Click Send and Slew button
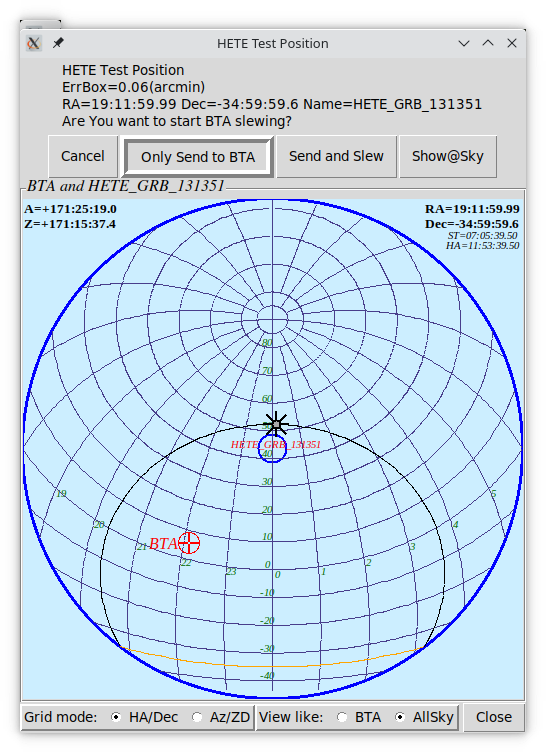This screenshot has height=753, width=546. (x=336, y=157)
